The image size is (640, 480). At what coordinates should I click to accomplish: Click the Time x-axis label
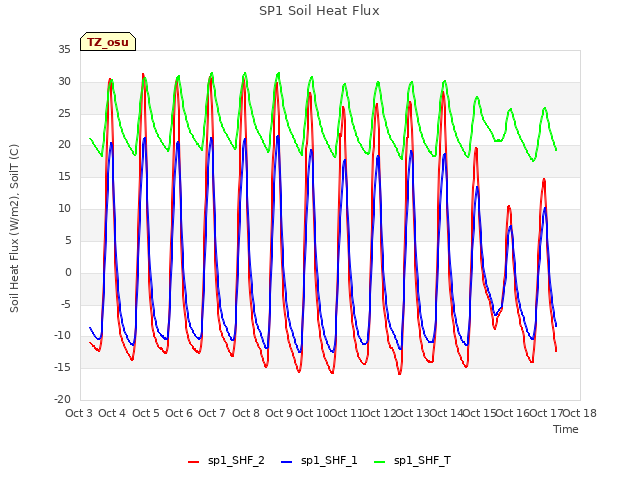[566, 429]
